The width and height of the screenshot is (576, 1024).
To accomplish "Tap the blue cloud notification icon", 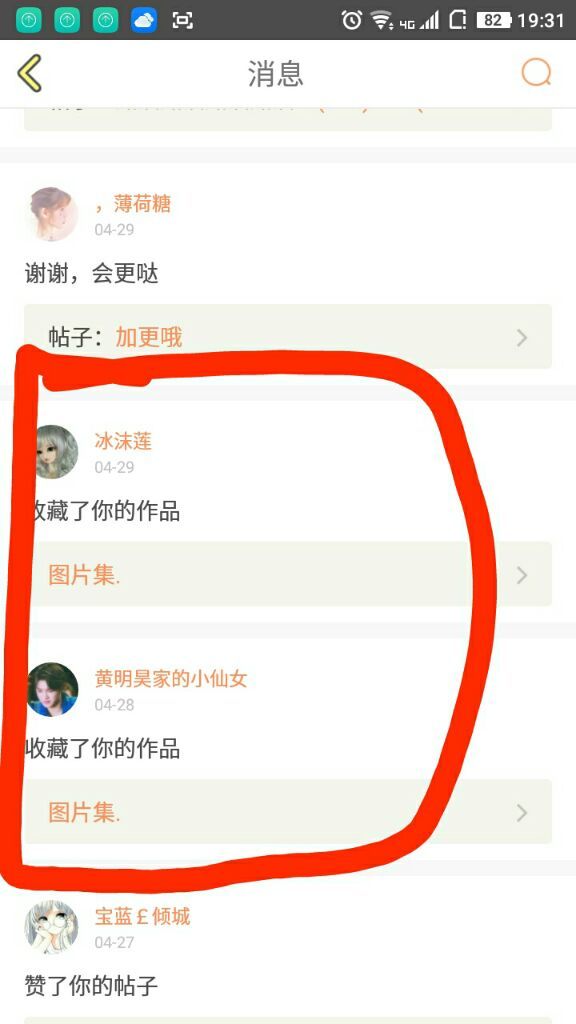I will click(144, 20).
